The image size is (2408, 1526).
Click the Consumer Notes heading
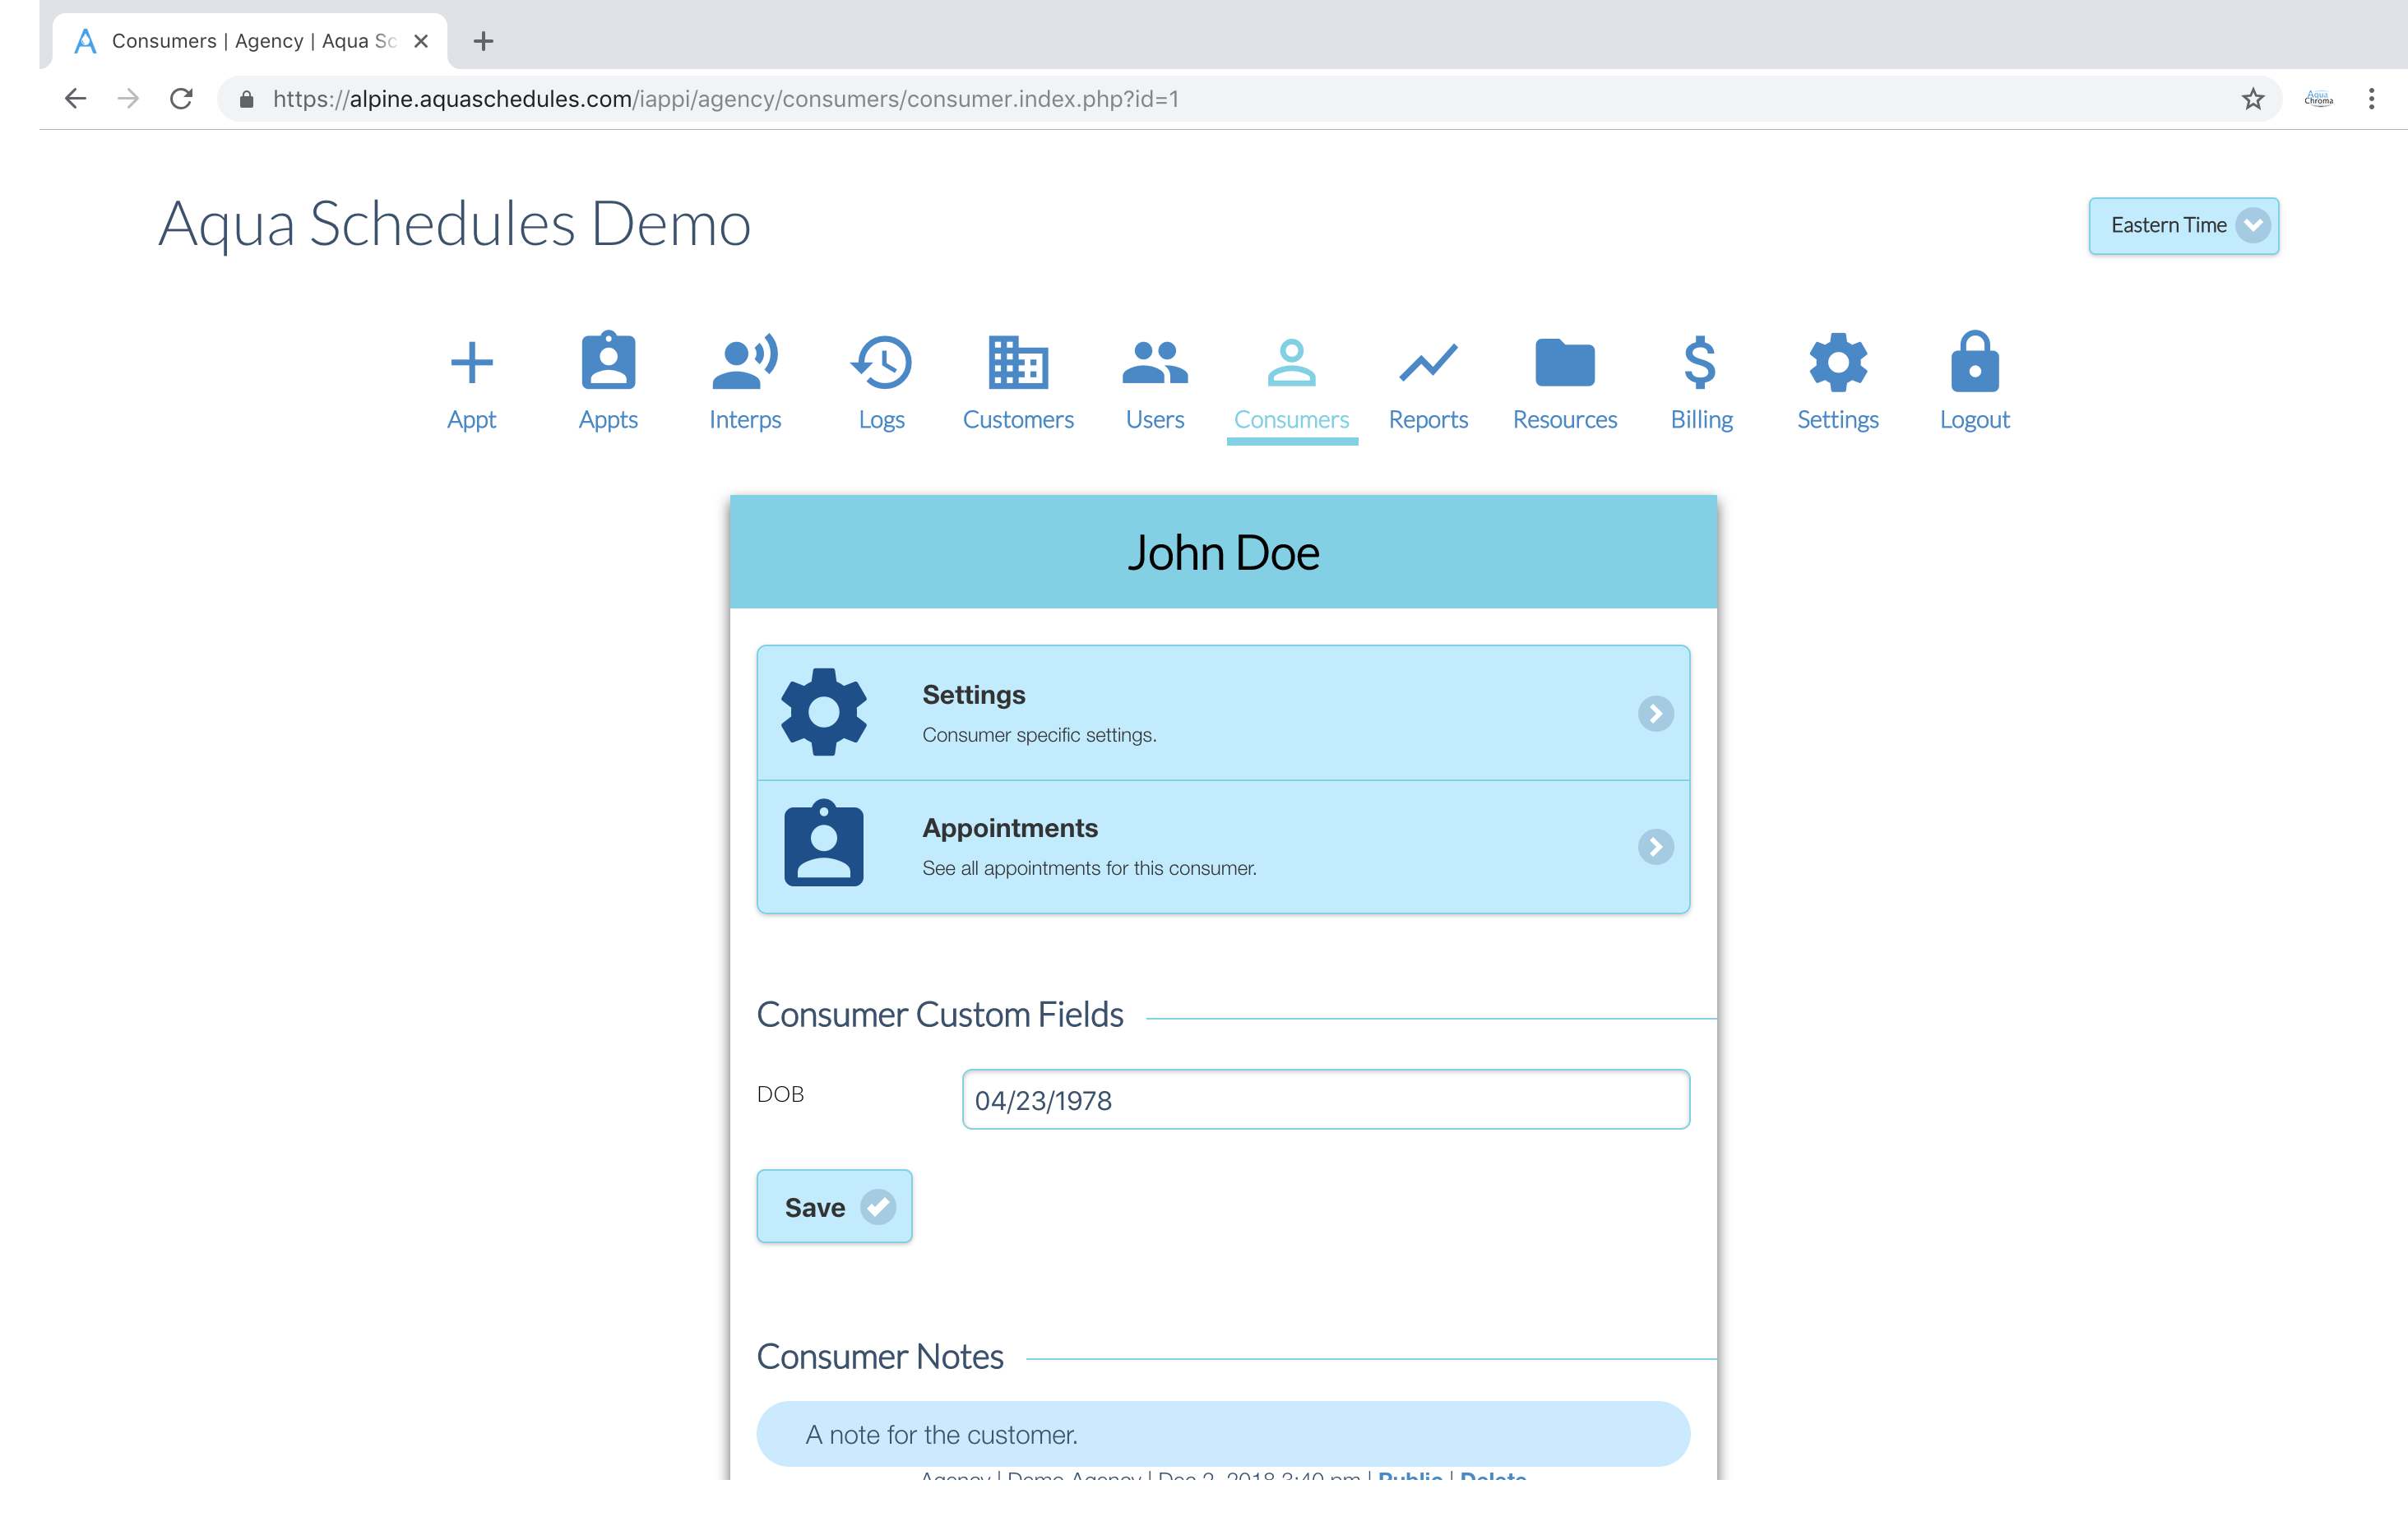(880, 1356)
